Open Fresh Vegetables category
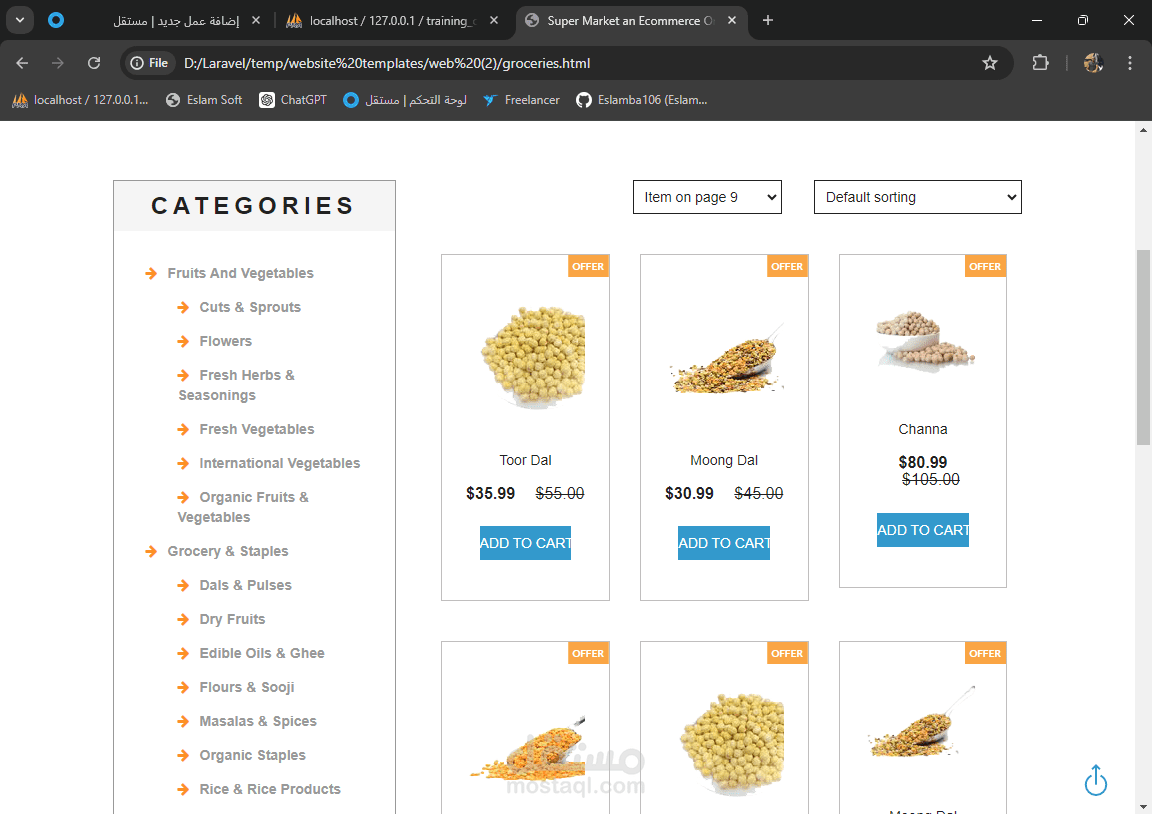 click(256, 429)
